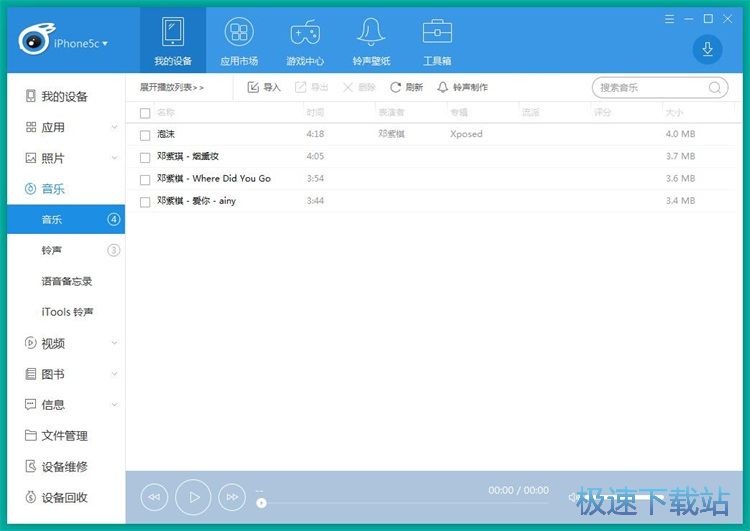Image resolution: width=750 pixels, height=531 pixels.
Task: Check the 邓紫棋 4:05 song checkbox
Action: [145, 157]
